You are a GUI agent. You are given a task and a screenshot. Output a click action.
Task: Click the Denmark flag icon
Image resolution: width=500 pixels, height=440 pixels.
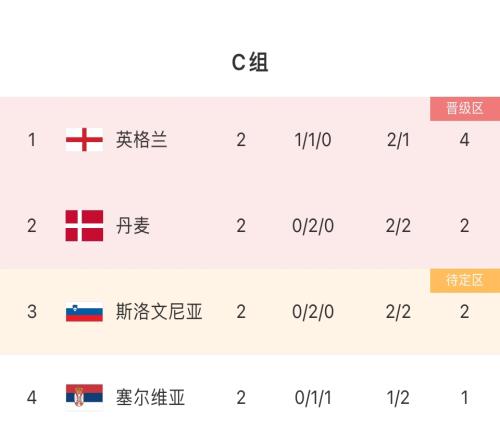[x=84, y=225]
